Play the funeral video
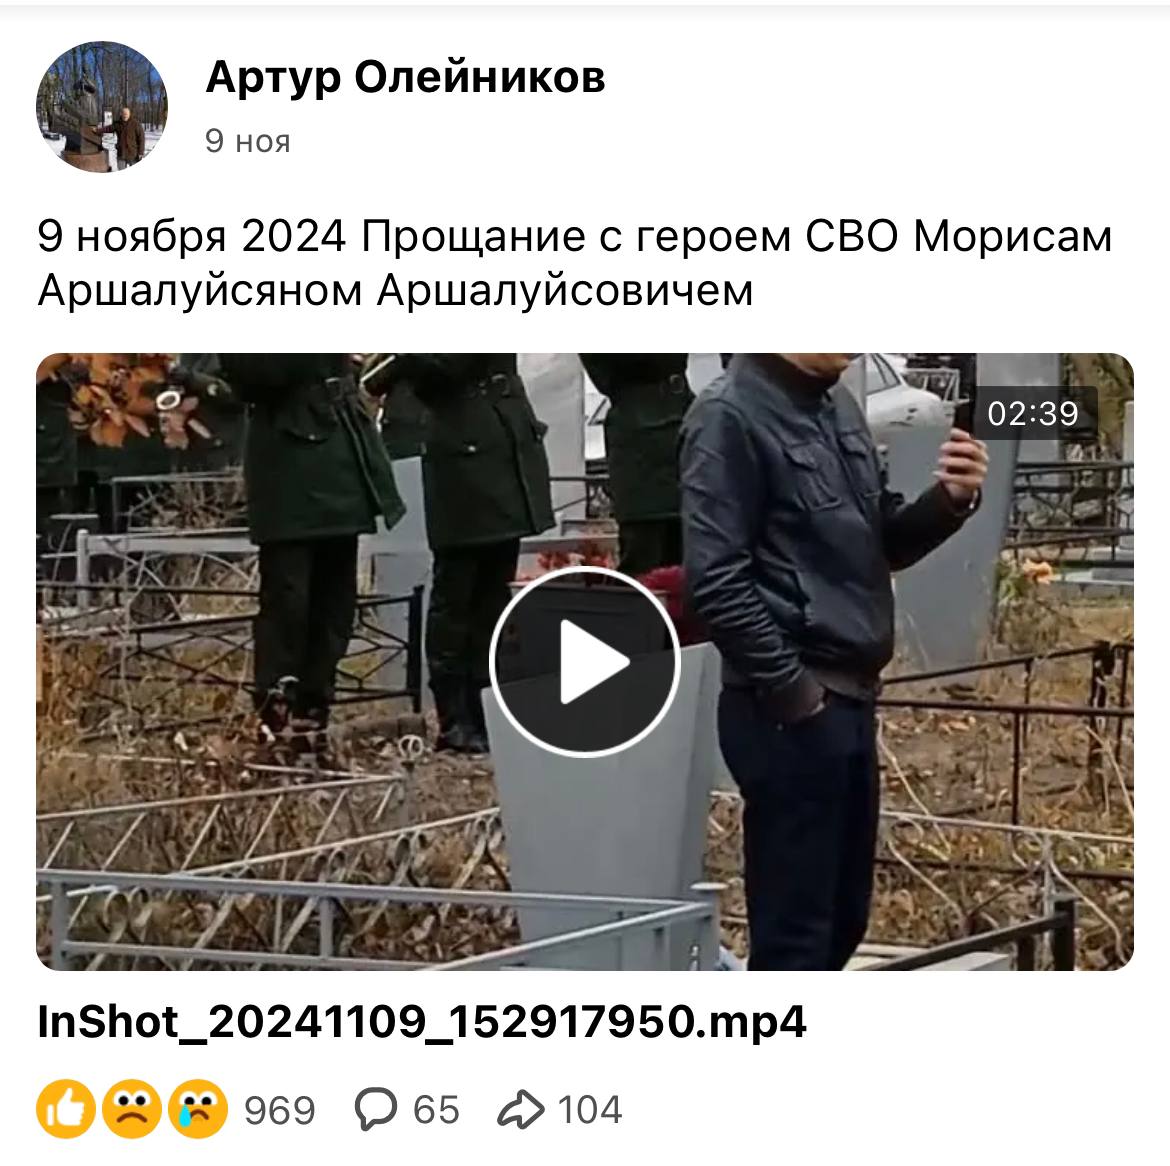Viewport: 1170px width, 1166px height. point(584,662)
